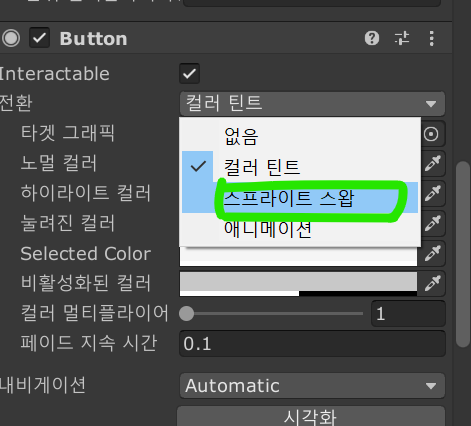This screenshot has height=426, width=471.
Task: Open the 내비게이션 Automatic dropdown
Action: tap(312, 386)
